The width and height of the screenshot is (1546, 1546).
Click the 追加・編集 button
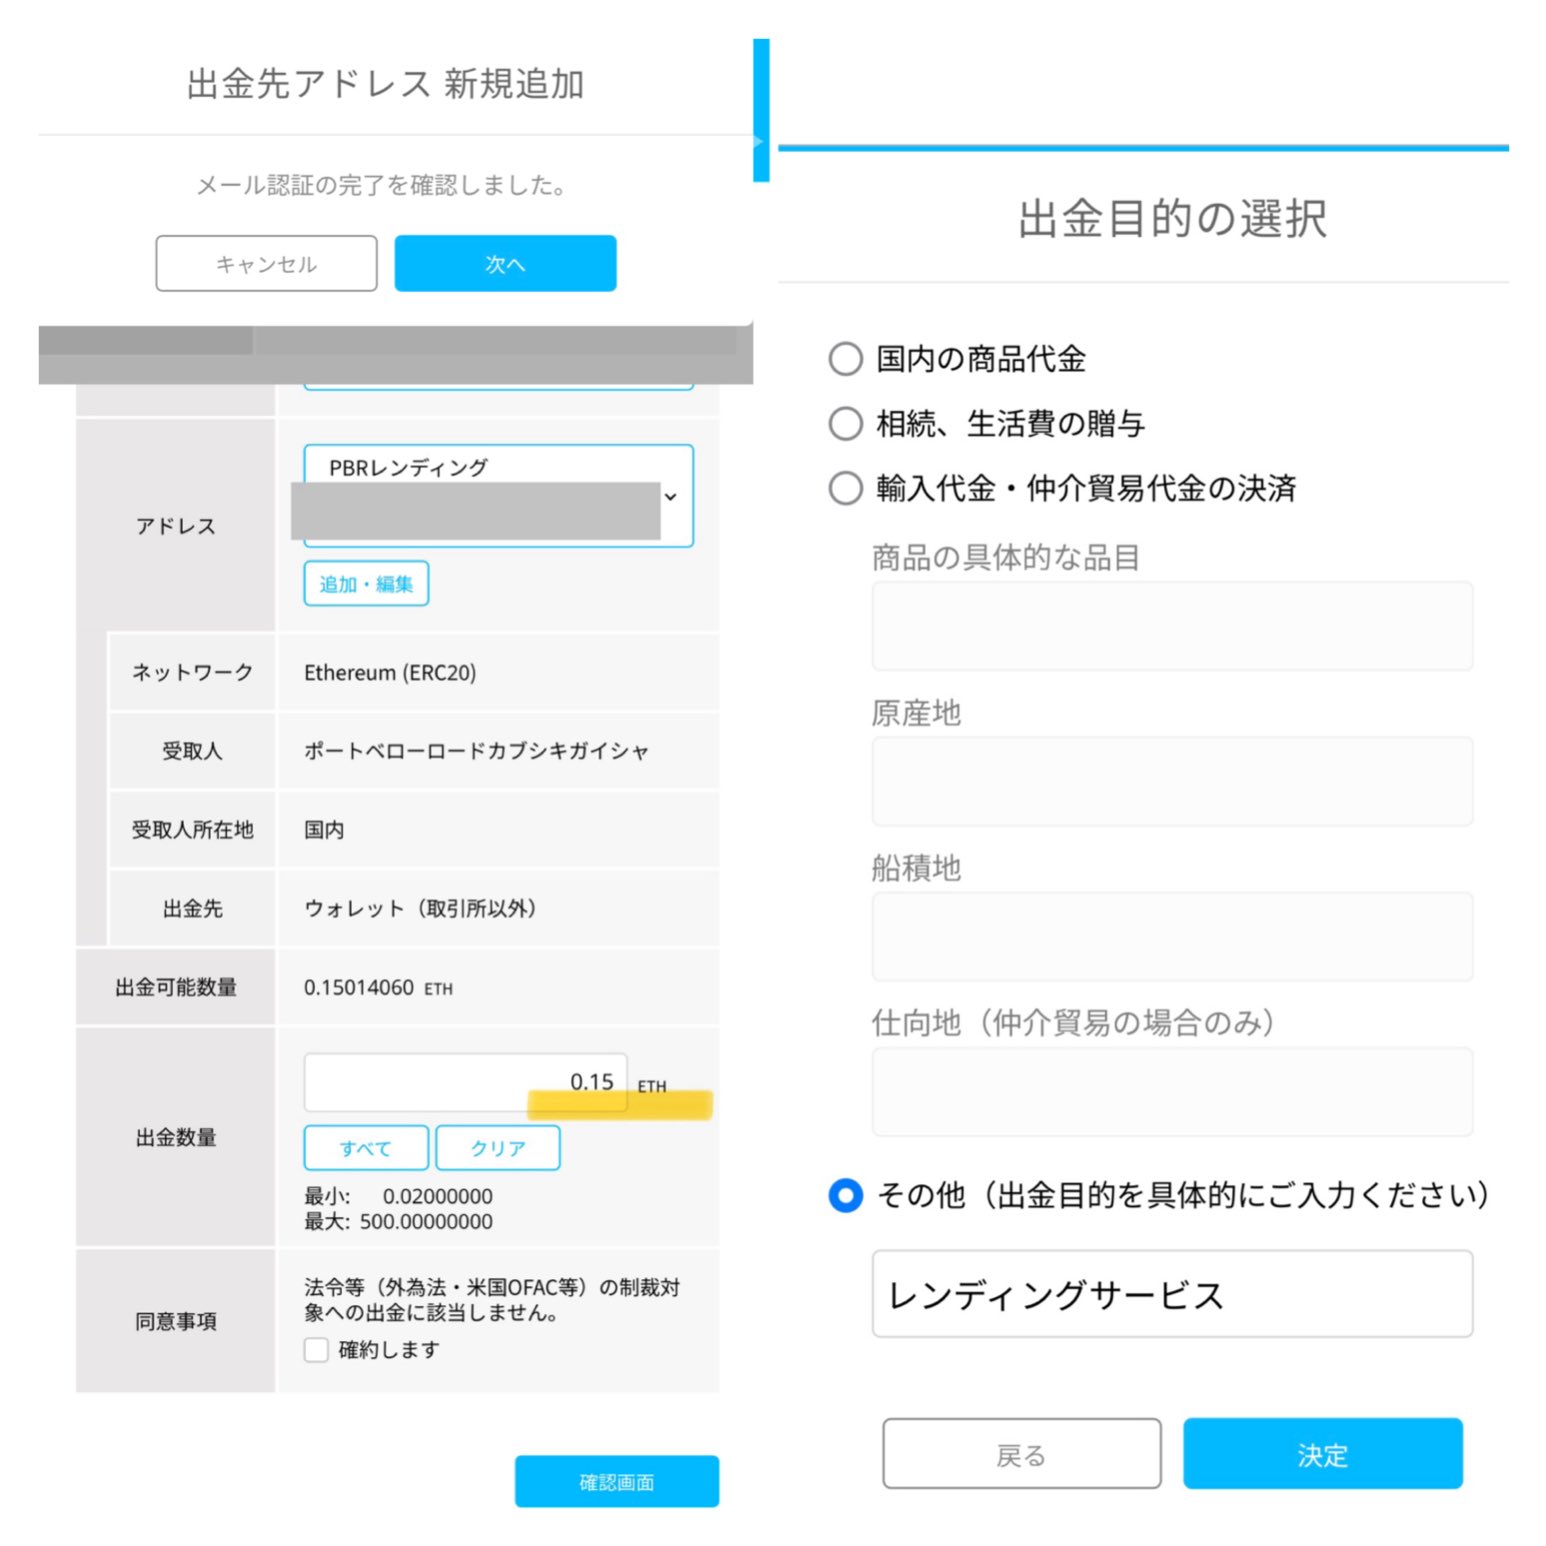tap(366, 584)
